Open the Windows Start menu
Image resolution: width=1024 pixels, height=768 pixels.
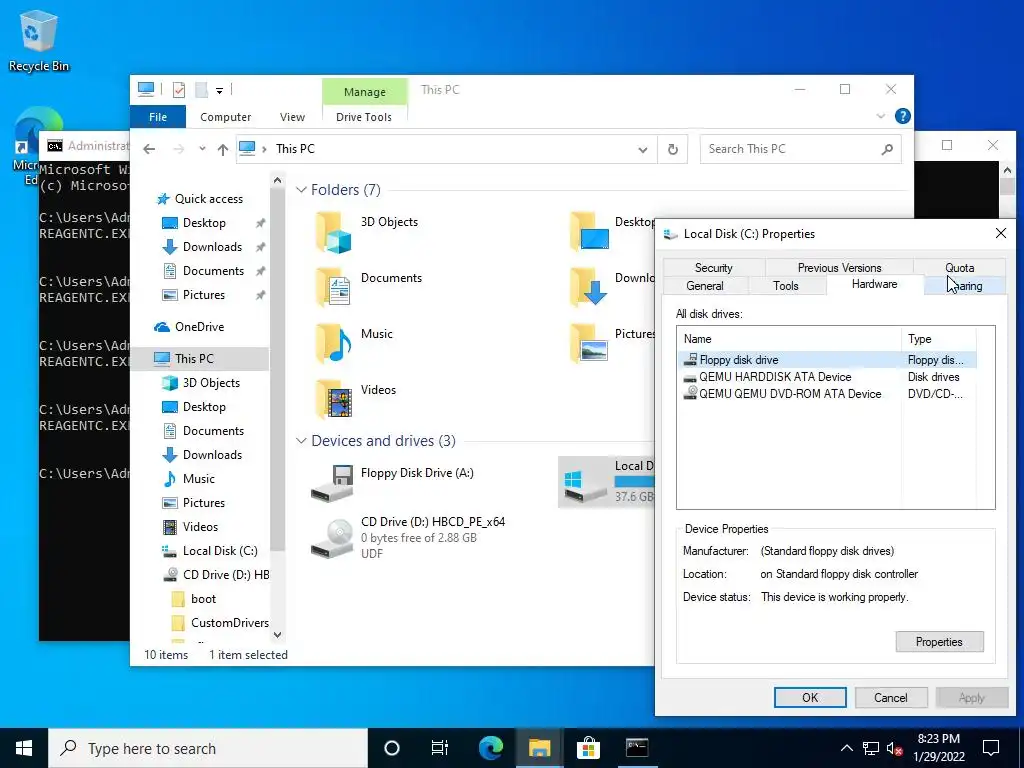point(24,748)
